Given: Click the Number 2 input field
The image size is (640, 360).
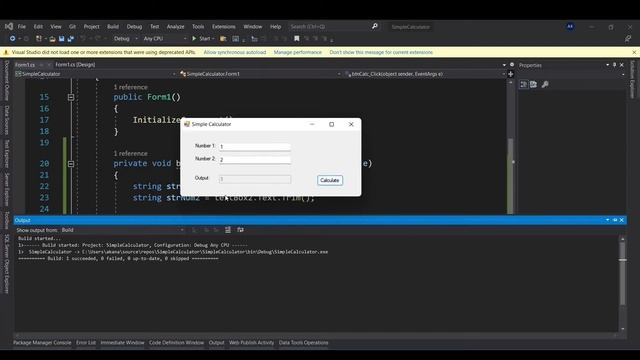Looking at the screenshot, I should (x=255, y=160).
